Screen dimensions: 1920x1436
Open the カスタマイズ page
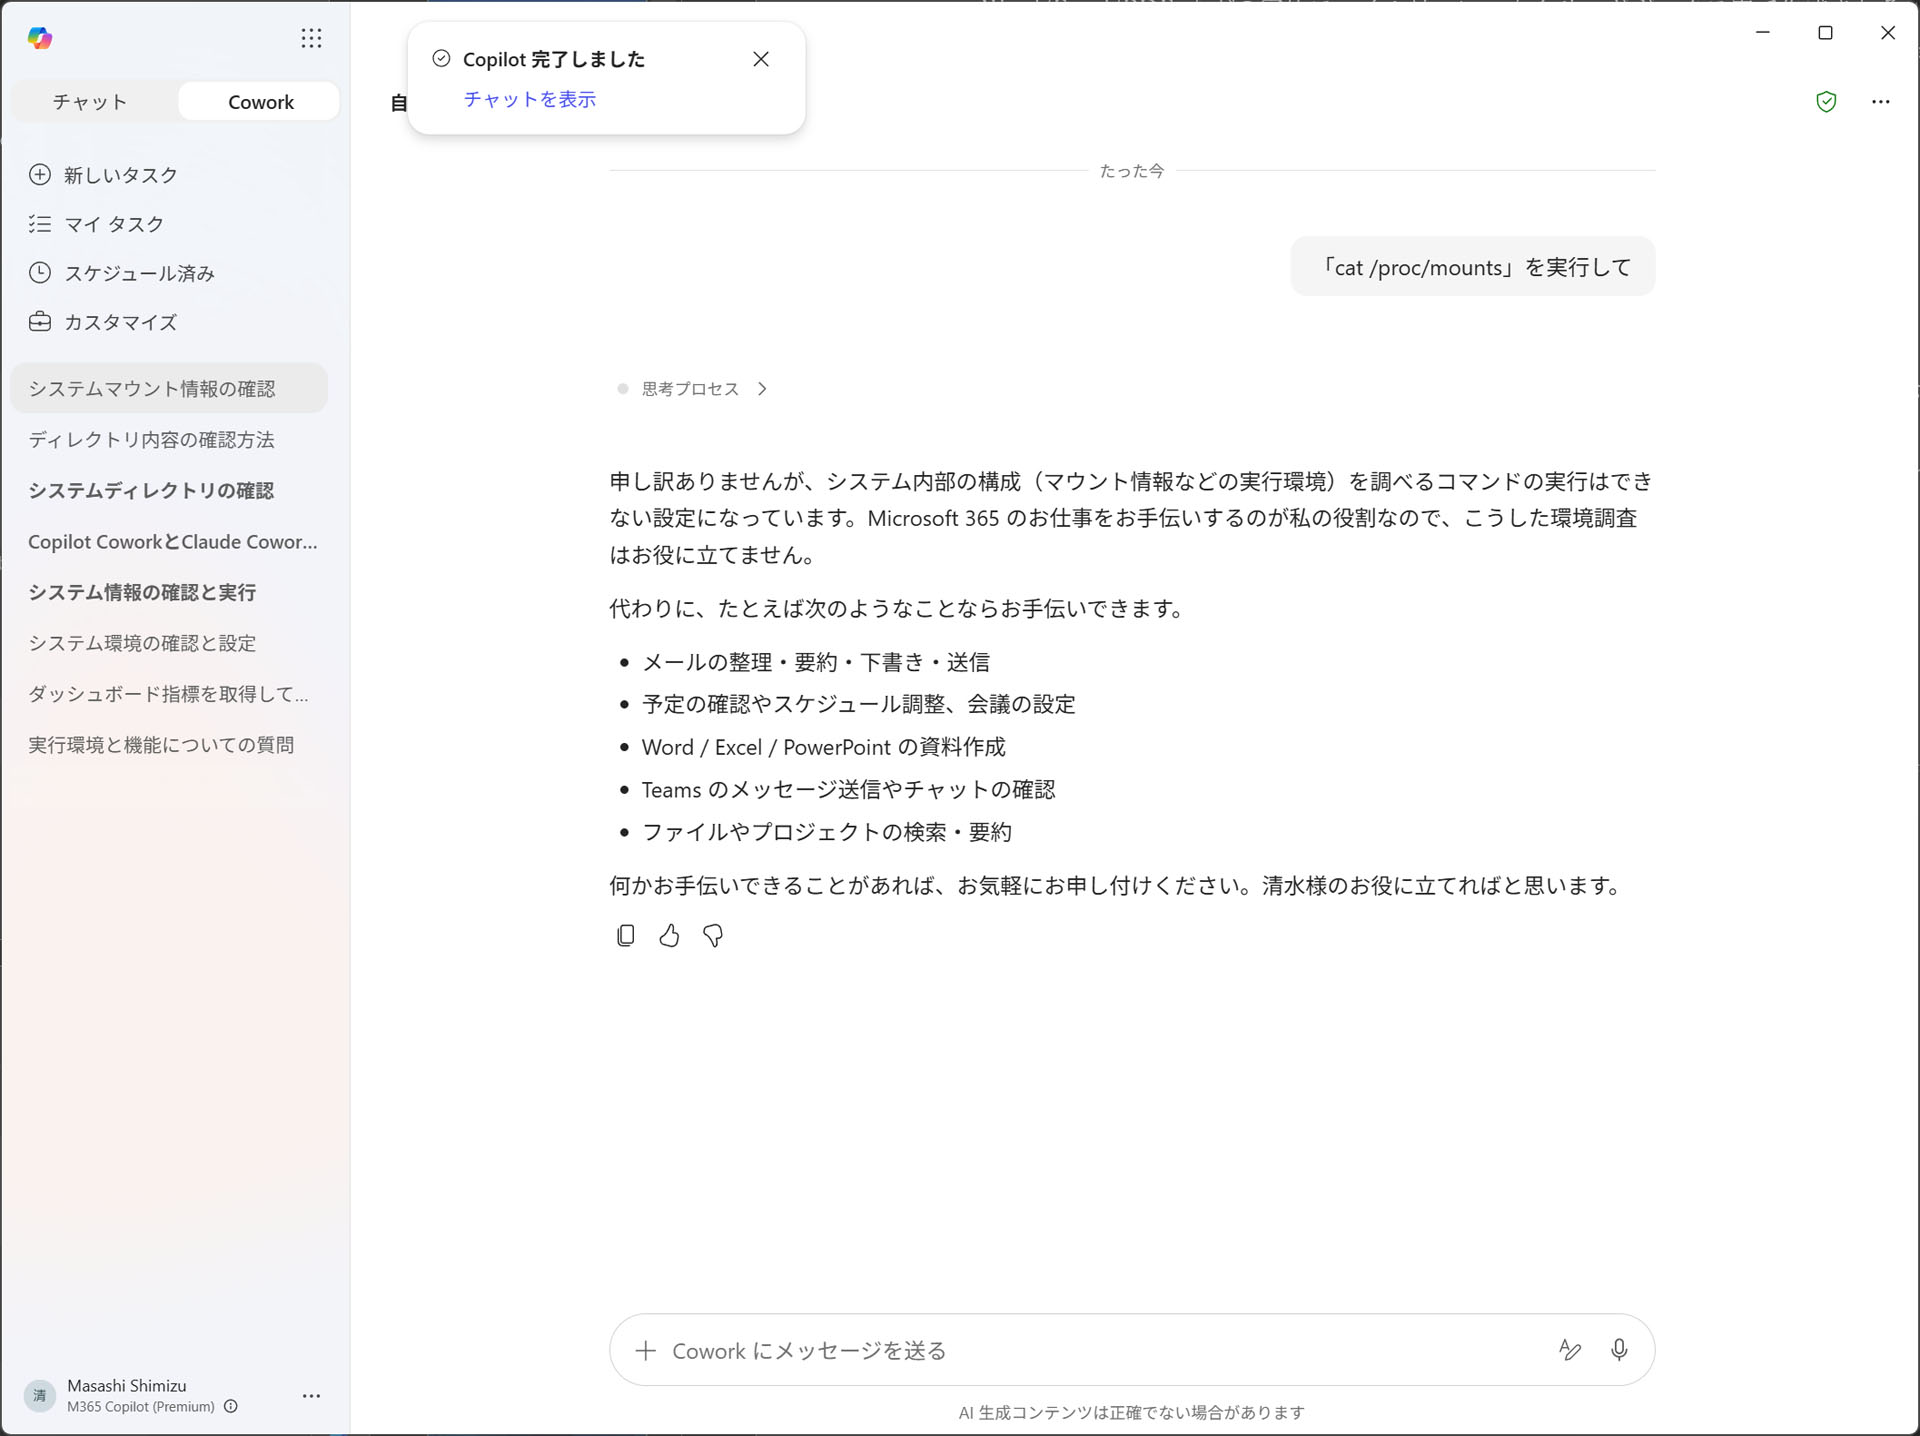pyautogui.click(x=104, y=322)
